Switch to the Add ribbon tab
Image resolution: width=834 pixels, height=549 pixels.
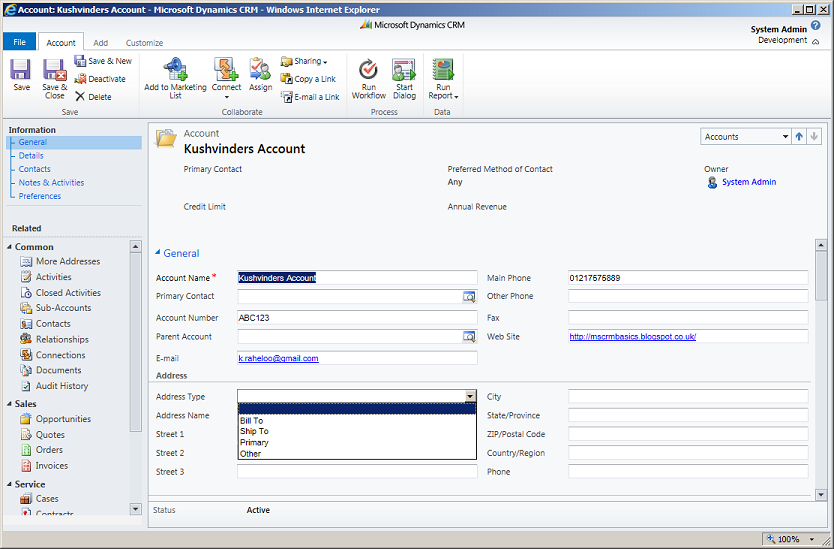pyautogui.click(x=101, y=43)
